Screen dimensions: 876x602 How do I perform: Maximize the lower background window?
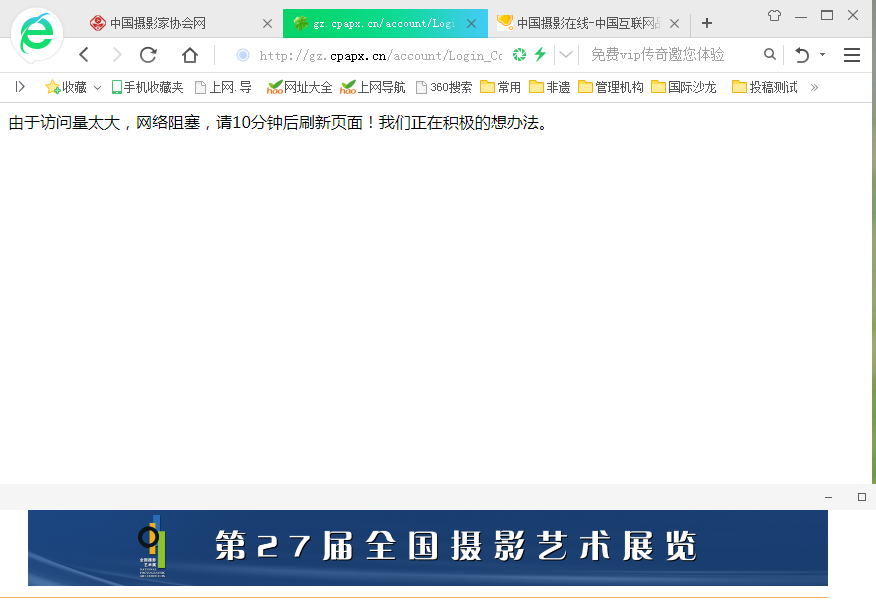click(x=862, y=497)
